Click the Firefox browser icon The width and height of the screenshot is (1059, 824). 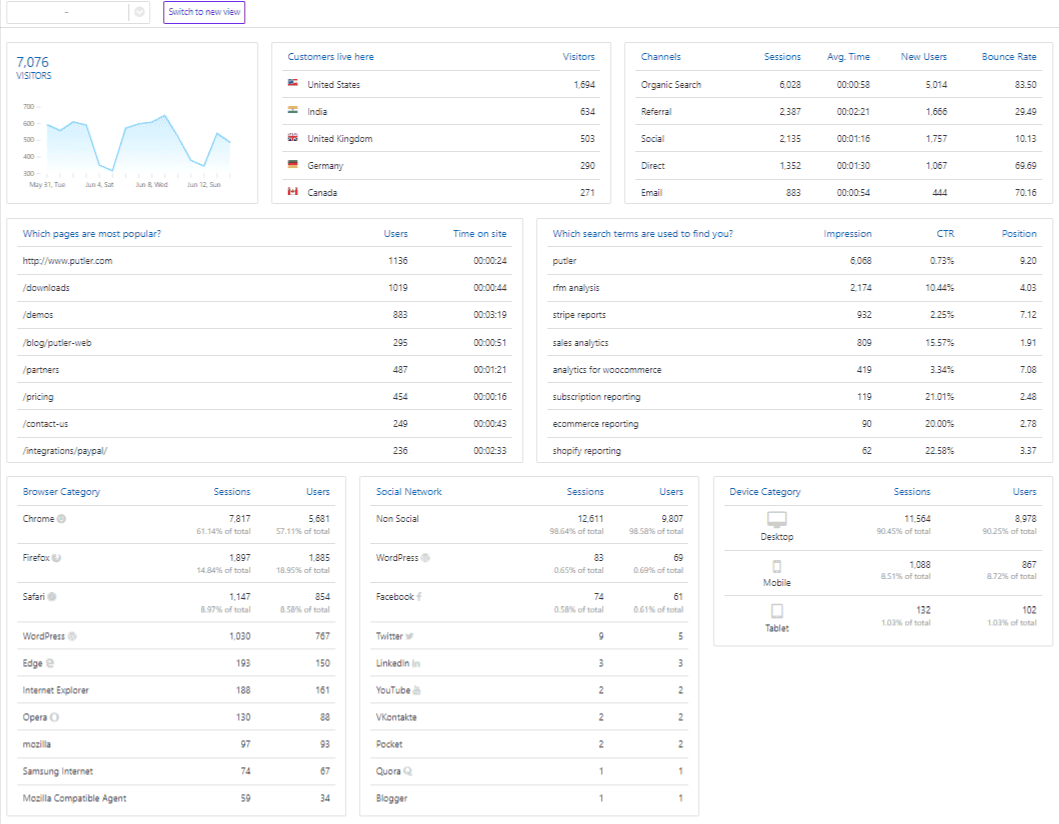(x=57, y=558)
